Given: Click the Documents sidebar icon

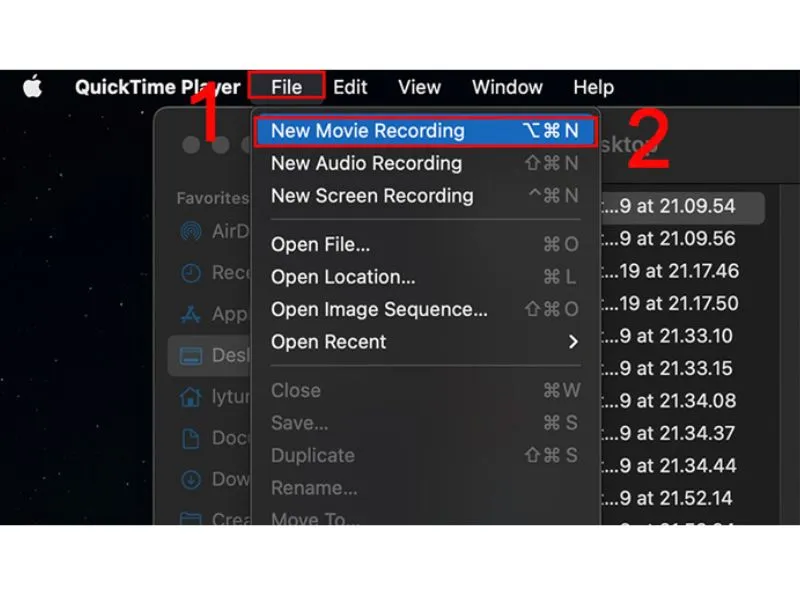Looking at the screenshot, I should click(x=191, y=438).
